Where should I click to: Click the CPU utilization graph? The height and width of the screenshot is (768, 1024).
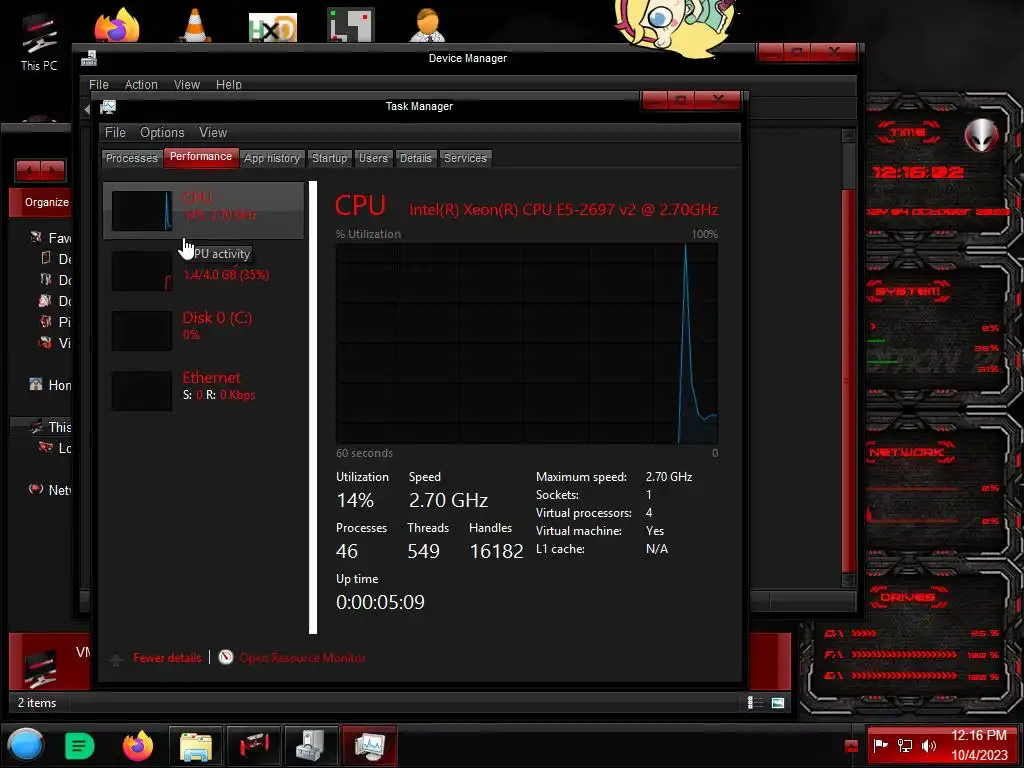coord(526,344)
